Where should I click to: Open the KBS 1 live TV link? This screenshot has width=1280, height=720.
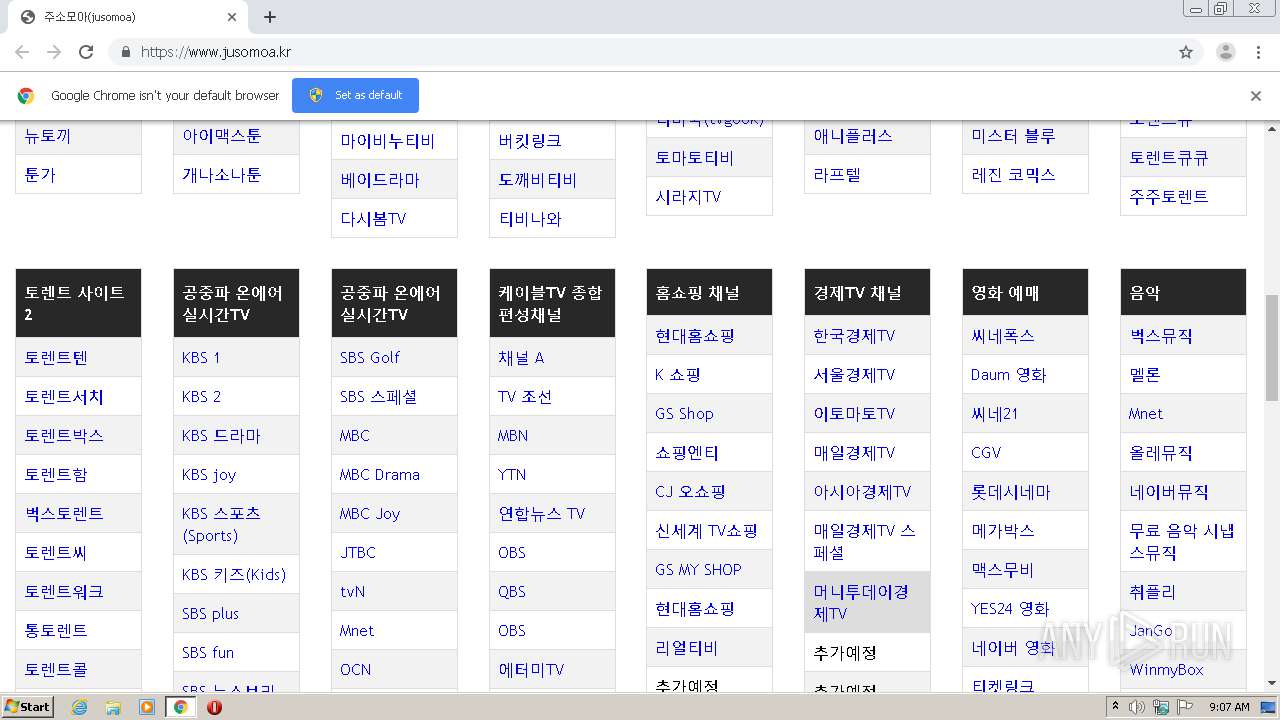pyautogui.click(x=201, y=358)
